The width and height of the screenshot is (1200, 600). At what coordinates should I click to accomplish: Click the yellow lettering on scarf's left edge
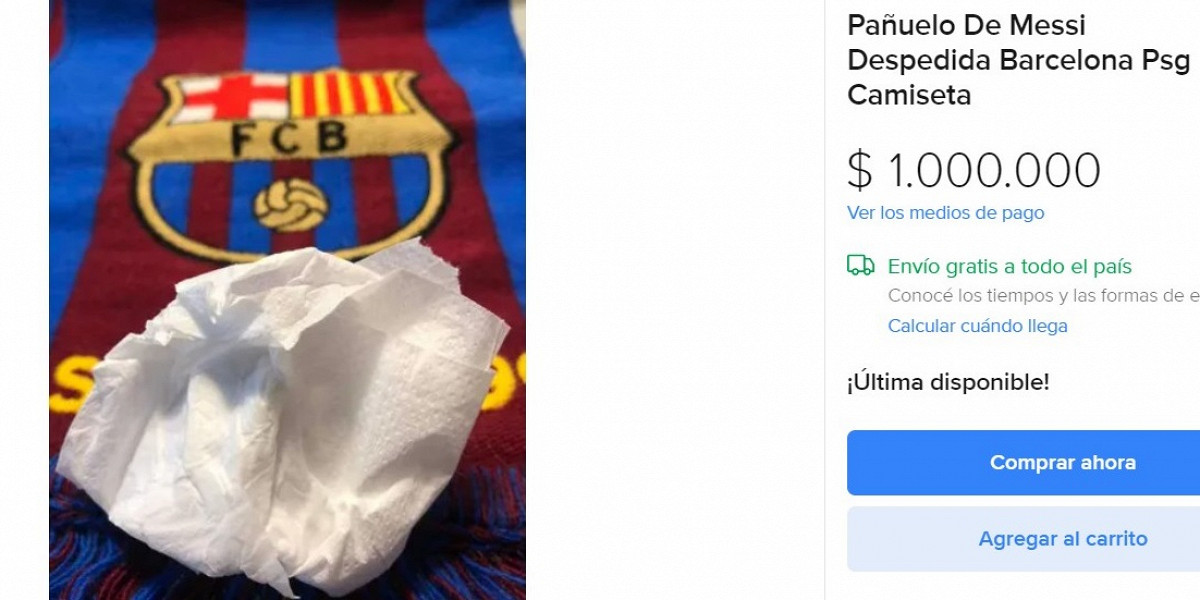pos(63,385)
